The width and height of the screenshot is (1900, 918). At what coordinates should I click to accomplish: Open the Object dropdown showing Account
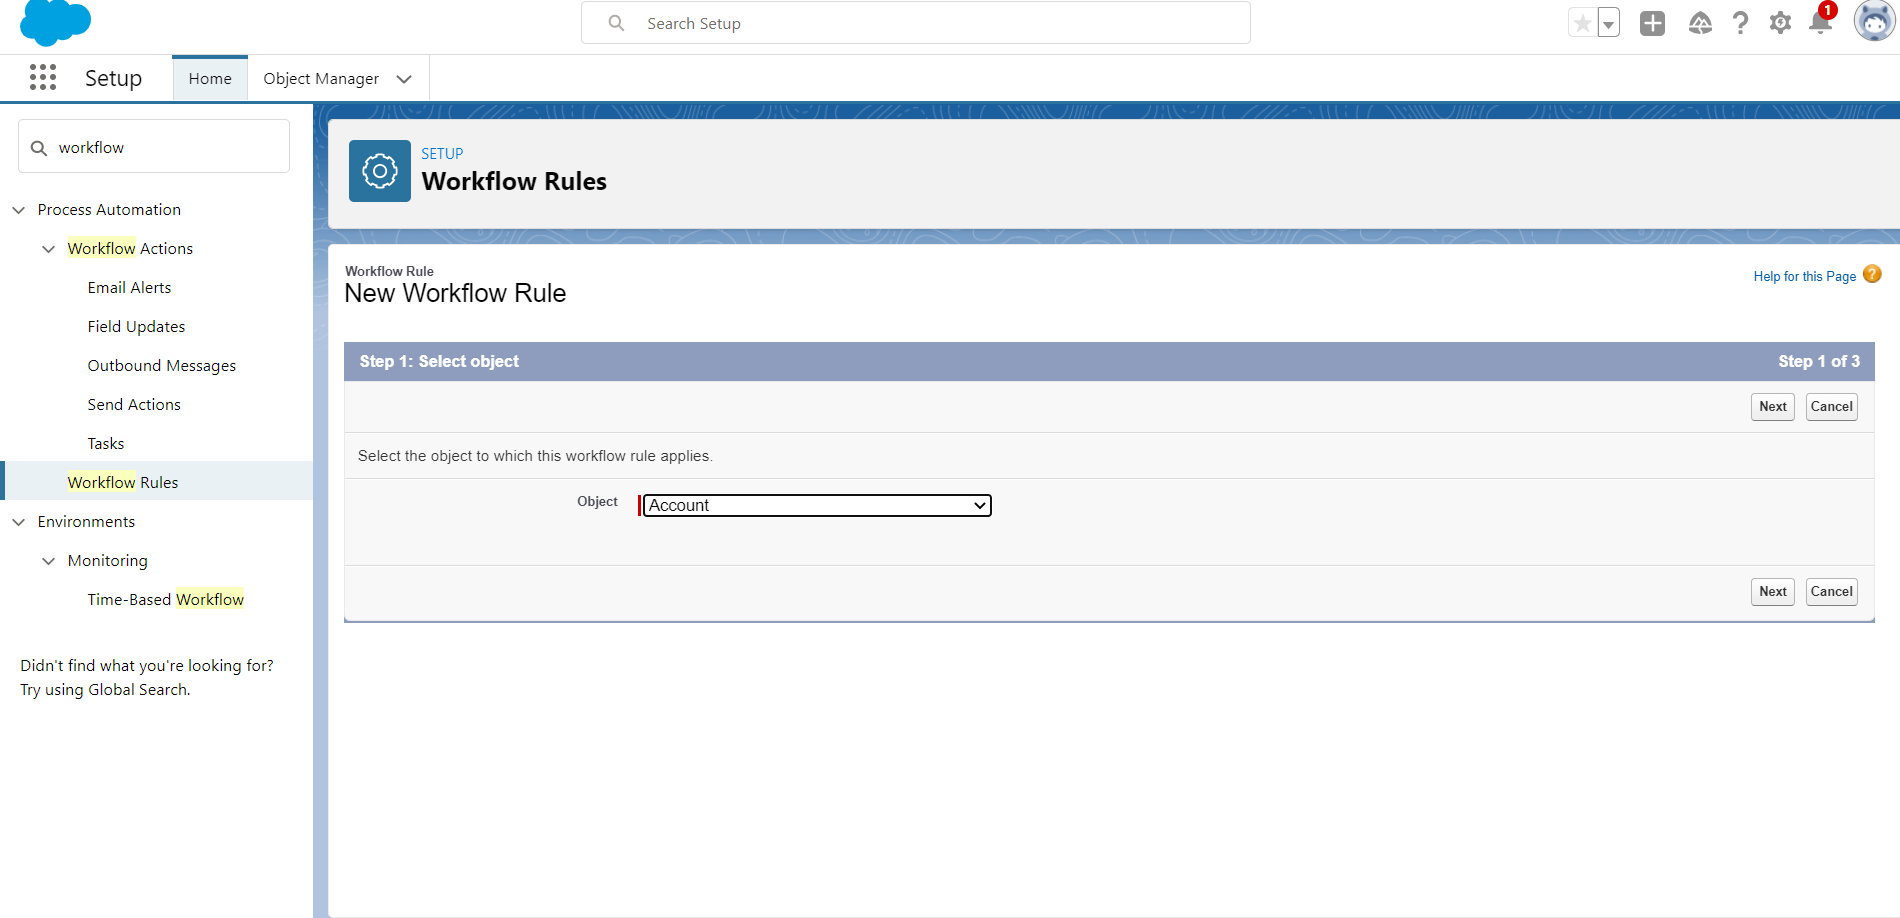coord(816,506)
